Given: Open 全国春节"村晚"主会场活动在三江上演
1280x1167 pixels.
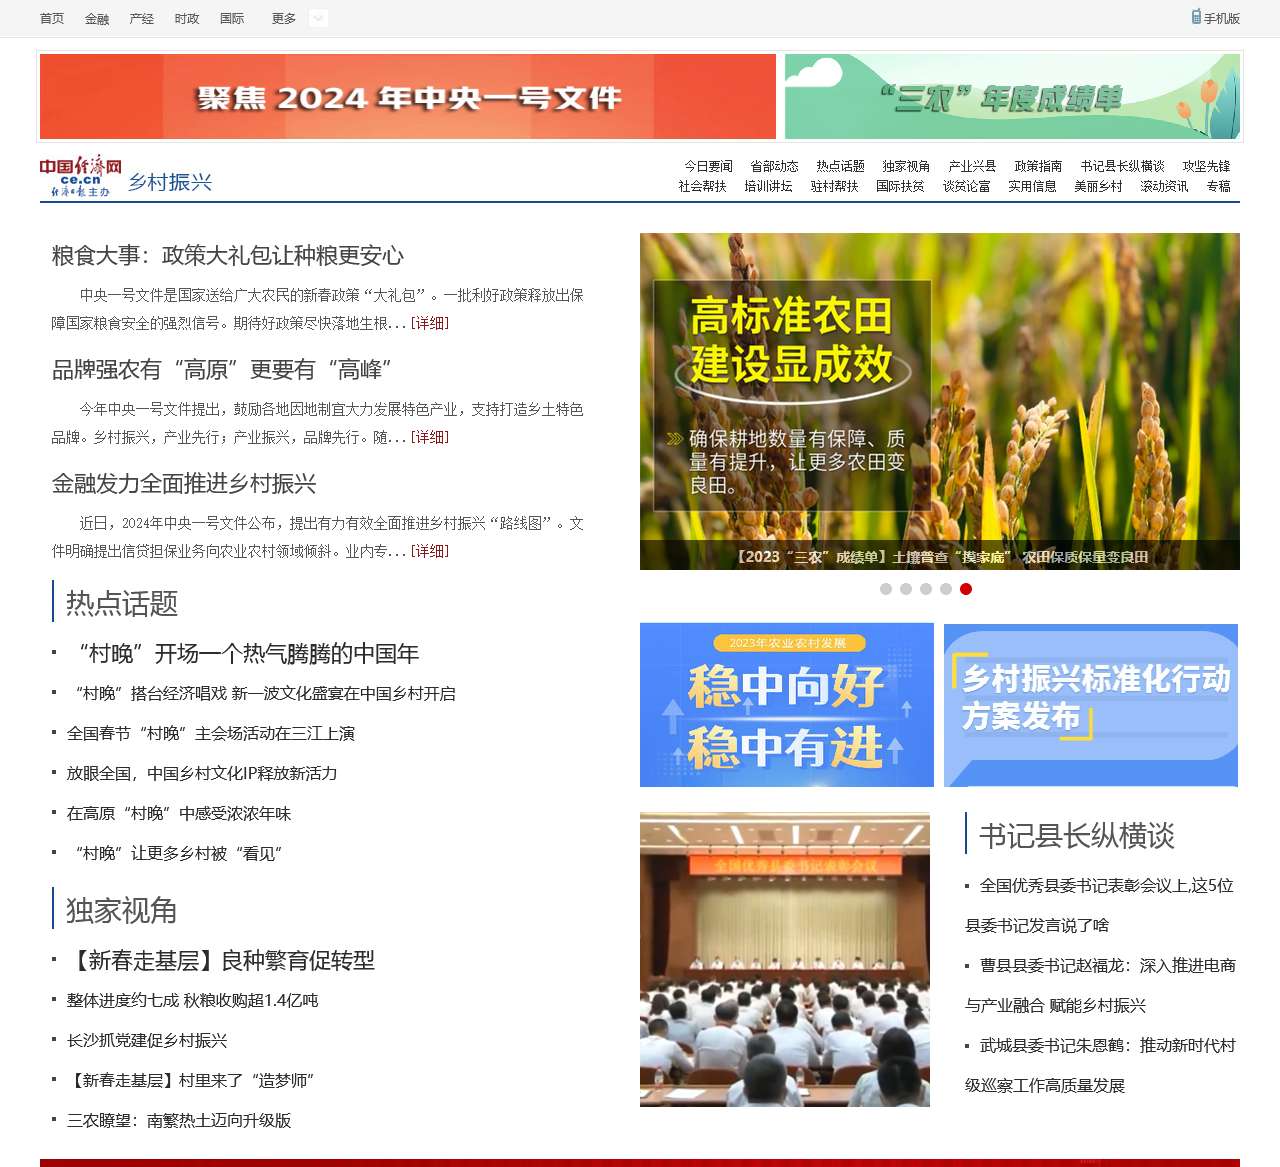Looking at the screenshot, I should pos(211,734).
